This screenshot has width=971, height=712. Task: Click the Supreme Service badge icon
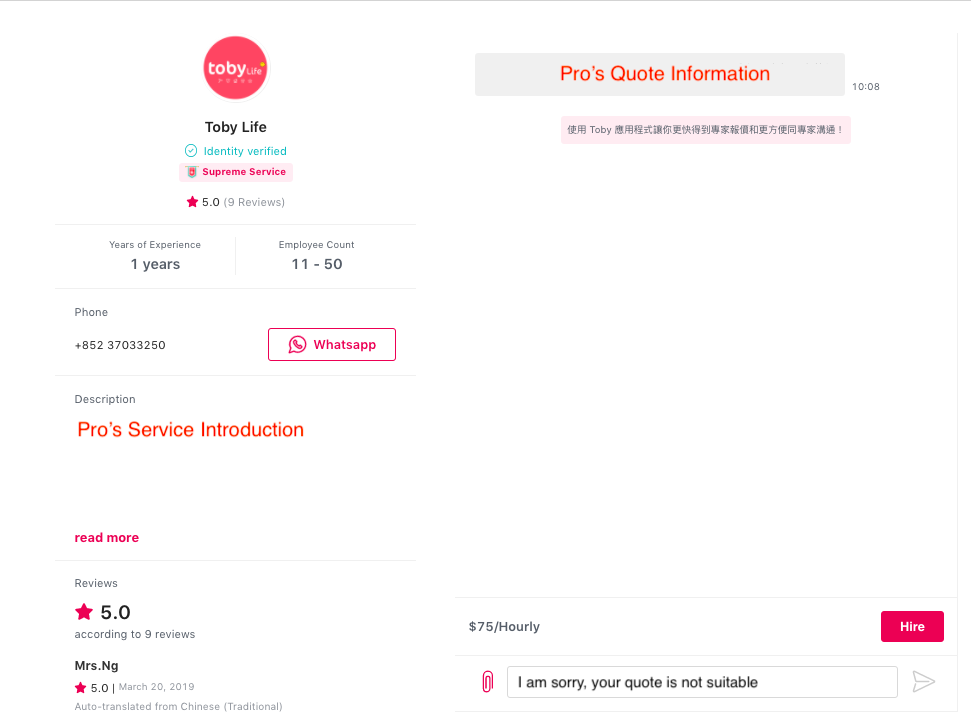tap(192, 171)
